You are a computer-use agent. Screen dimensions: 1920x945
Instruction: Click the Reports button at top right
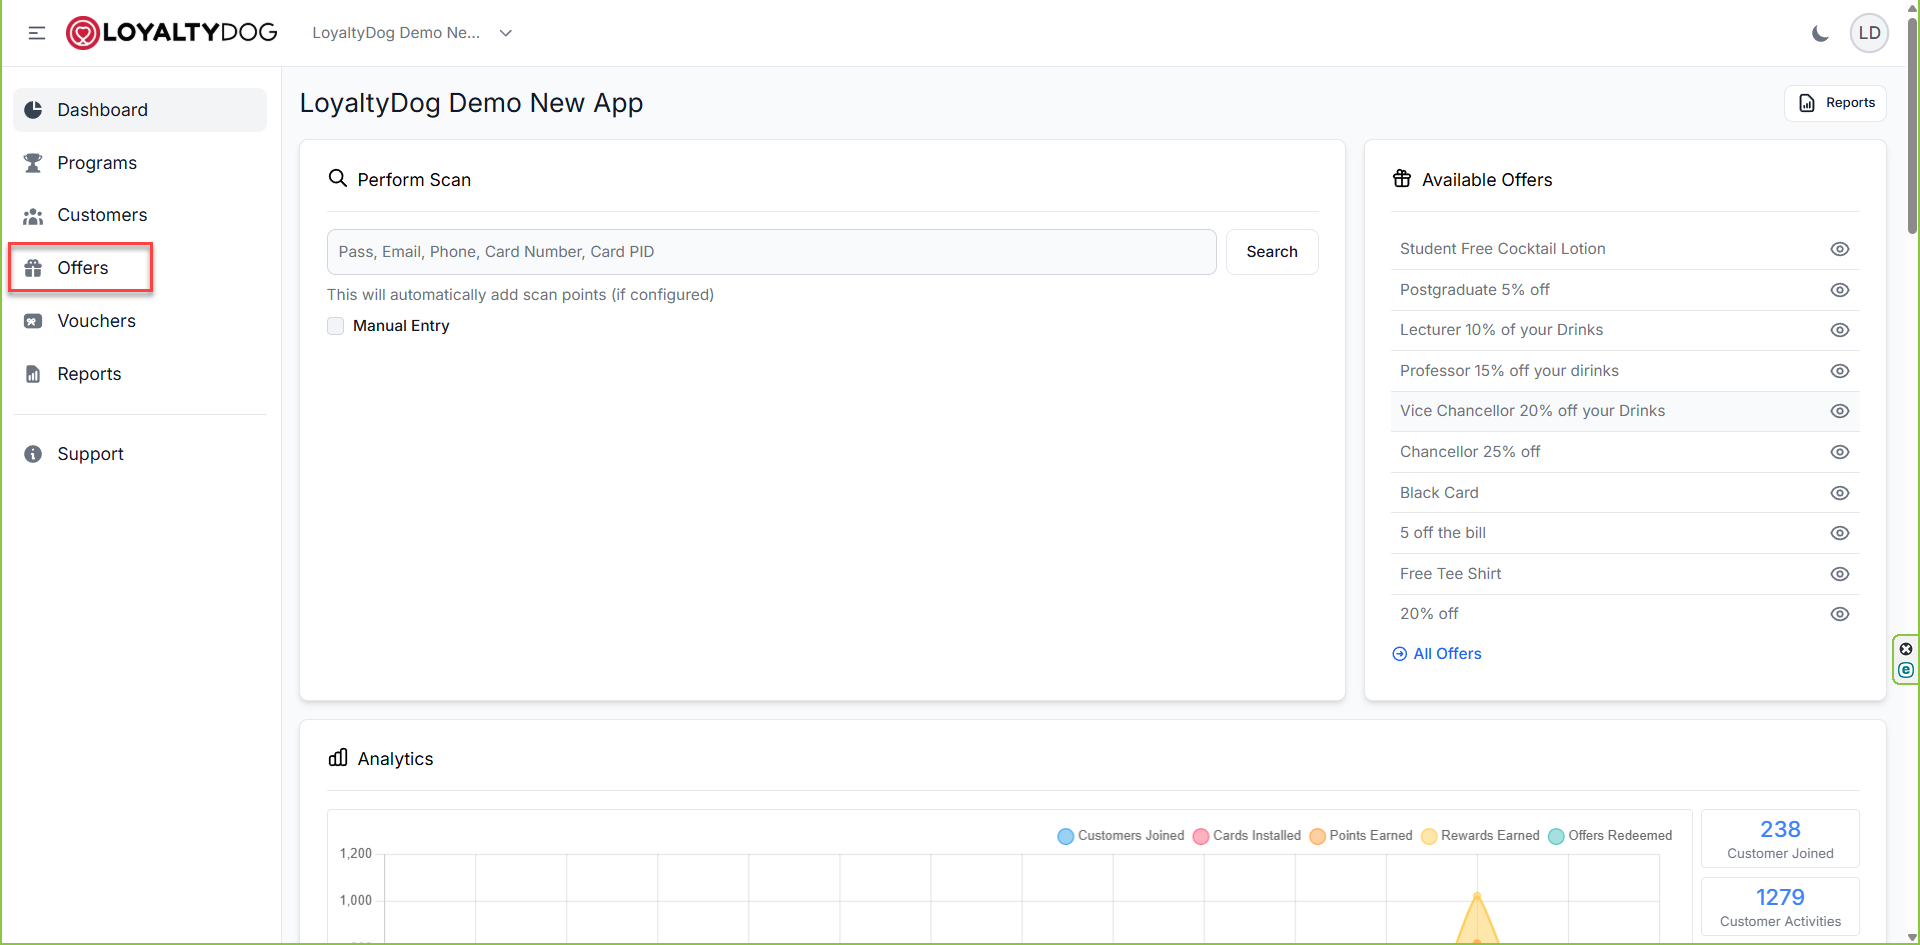tap(1835, 103)
